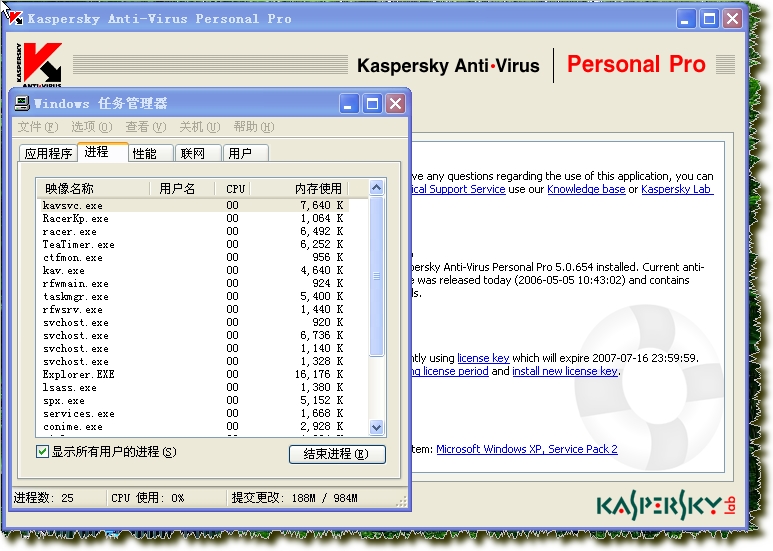Viewport: 773px width, 551px height.
Task: Switch to the 性能 tab
Action: tap(151, 153)
